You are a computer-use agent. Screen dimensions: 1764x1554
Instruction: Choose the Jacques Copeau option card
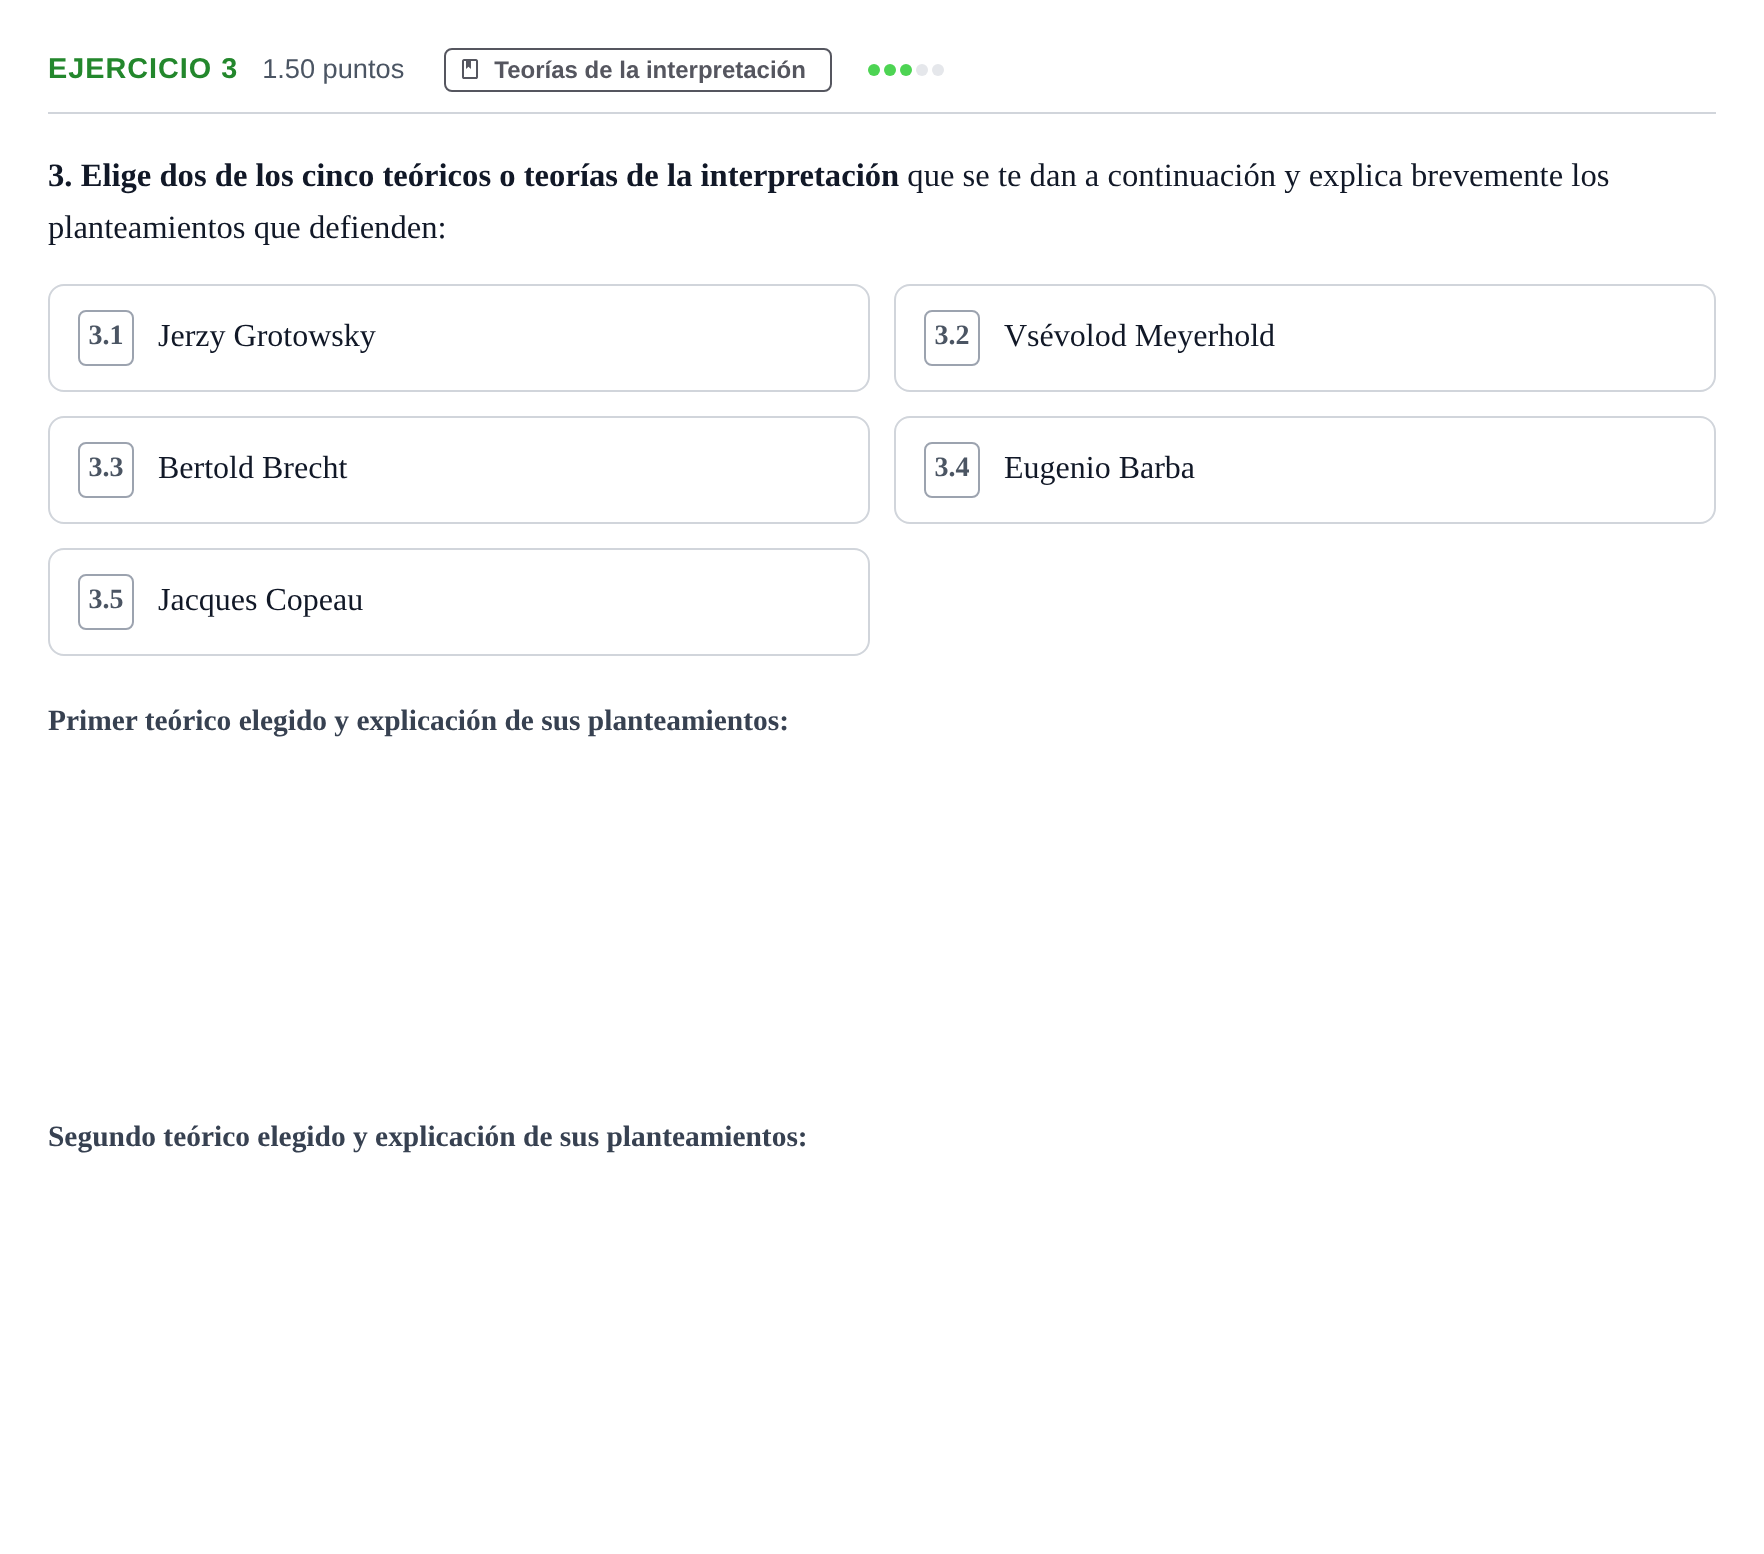[459, 602]
